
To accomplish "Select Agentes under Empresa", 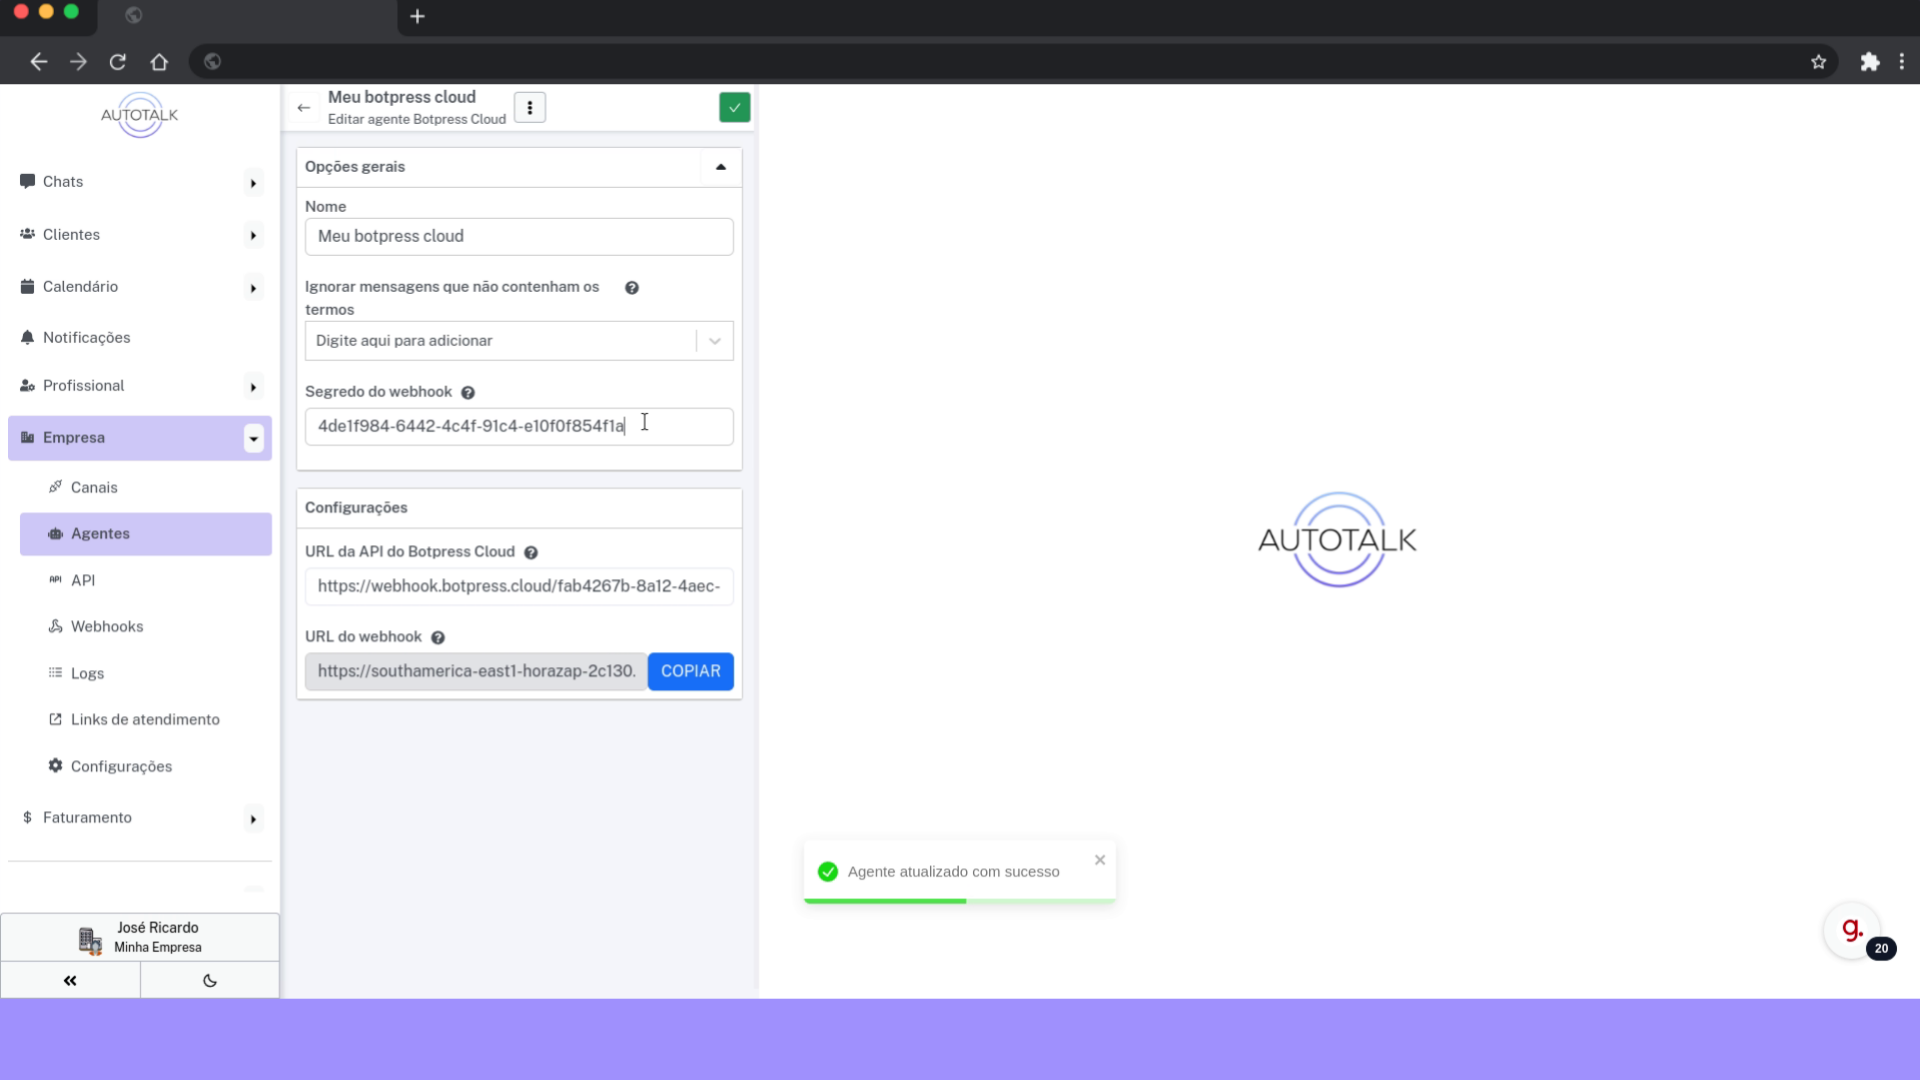I will [x=146, y=534].
